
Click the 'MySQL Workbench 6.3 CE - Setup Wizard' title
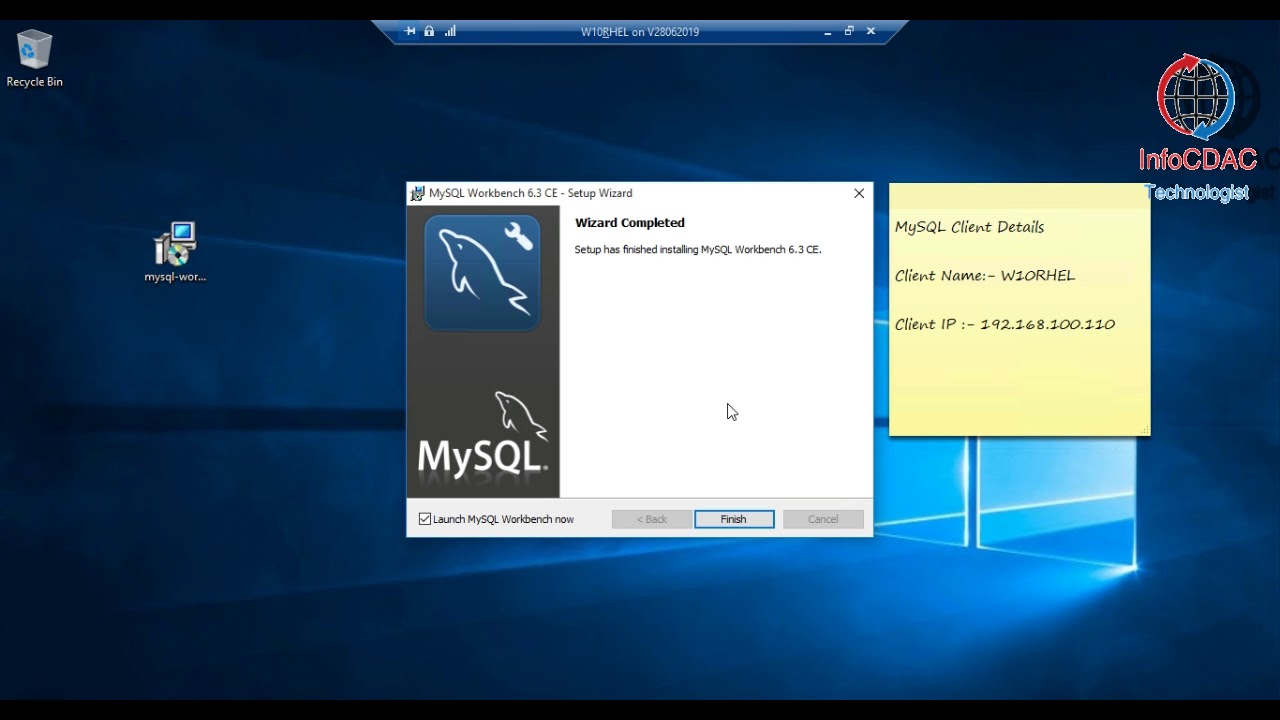[x=531, y=193]
